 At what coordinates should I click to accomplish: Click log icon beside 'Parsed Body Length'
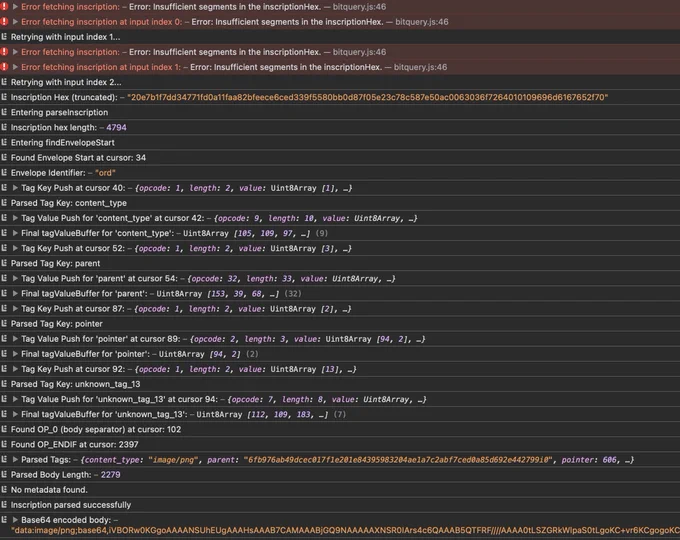[4, 475]
